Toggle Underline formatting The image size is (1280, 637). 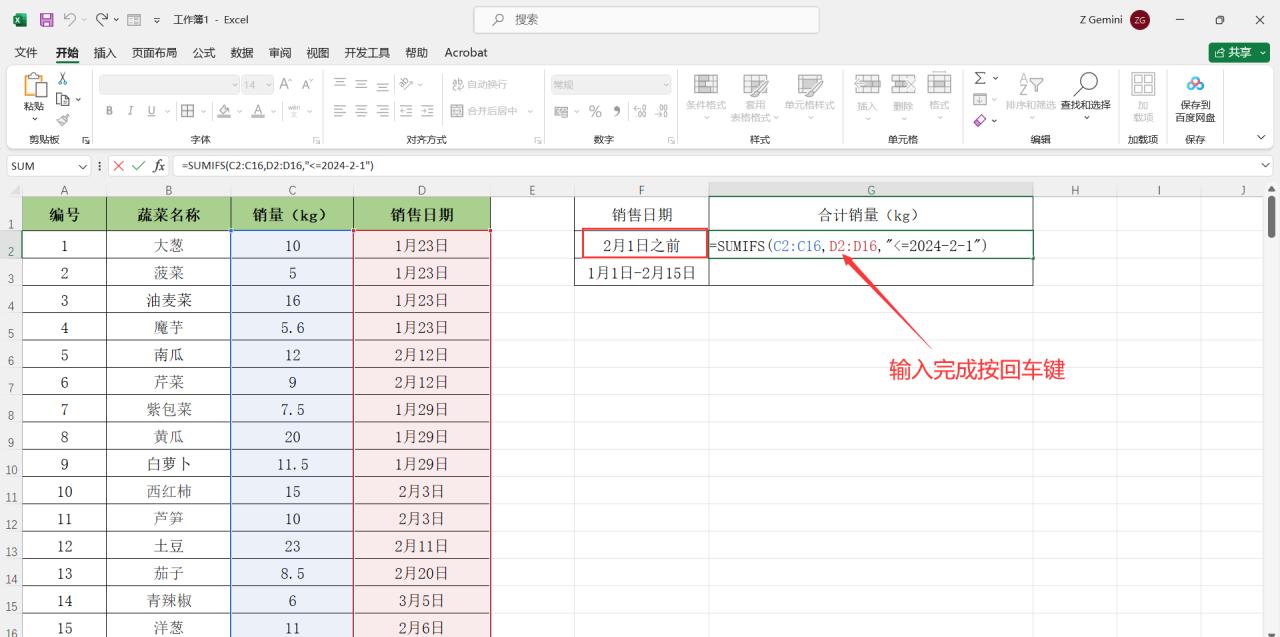pos(151,111)
